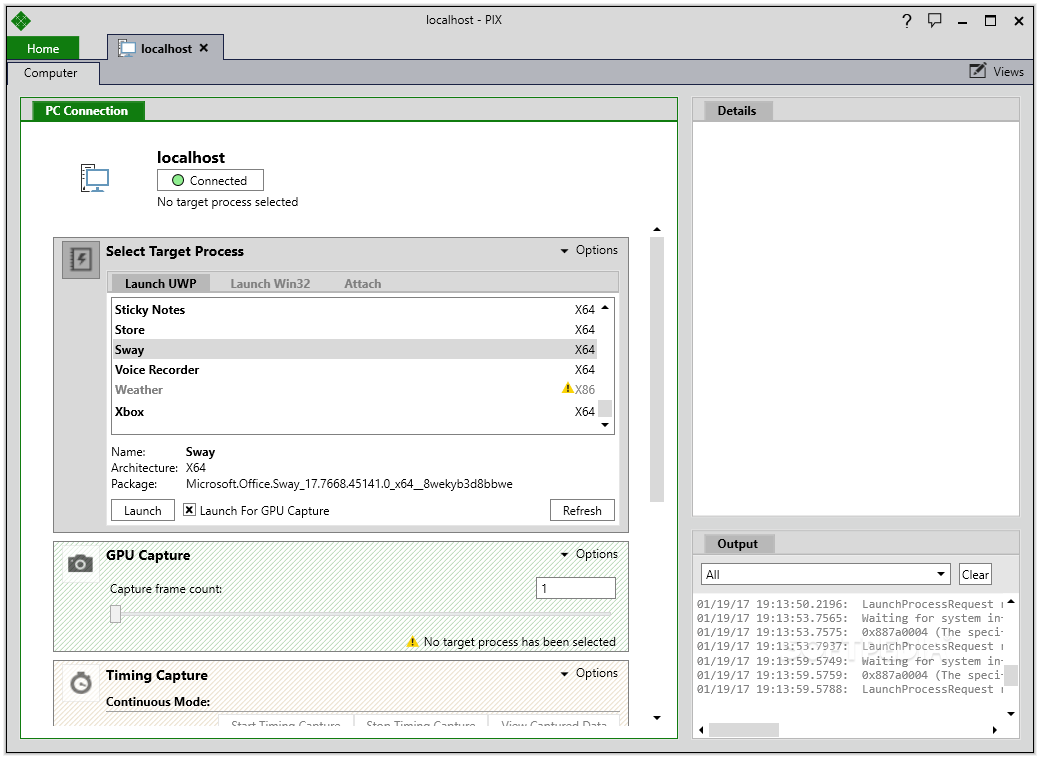Expand GPU Capture Options
The image size is (1040, 759).
point(589,554)
